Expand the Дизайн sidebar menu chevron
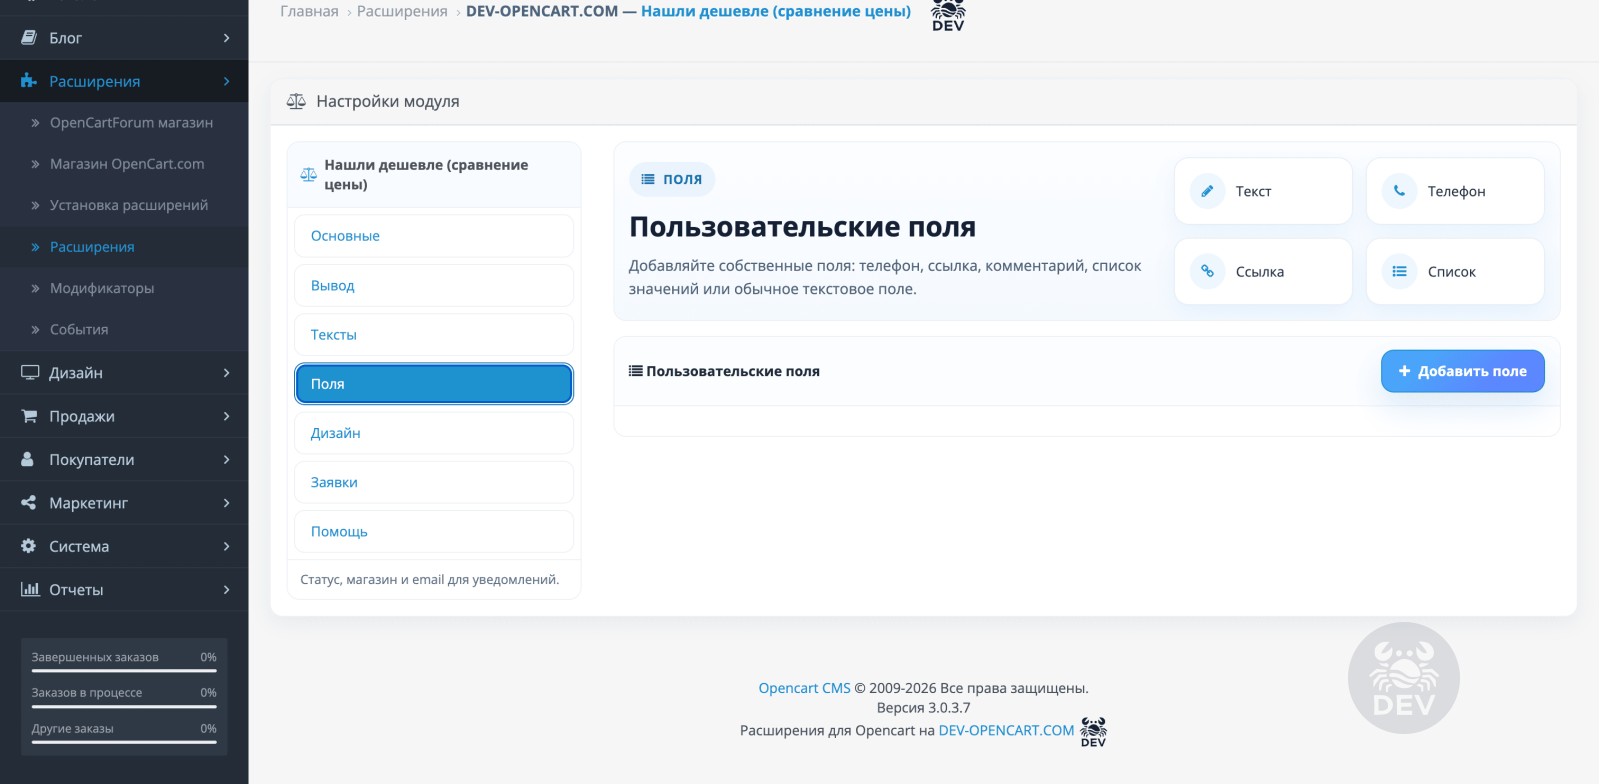The image size is (1600, 784). click(x=227, y=372)
